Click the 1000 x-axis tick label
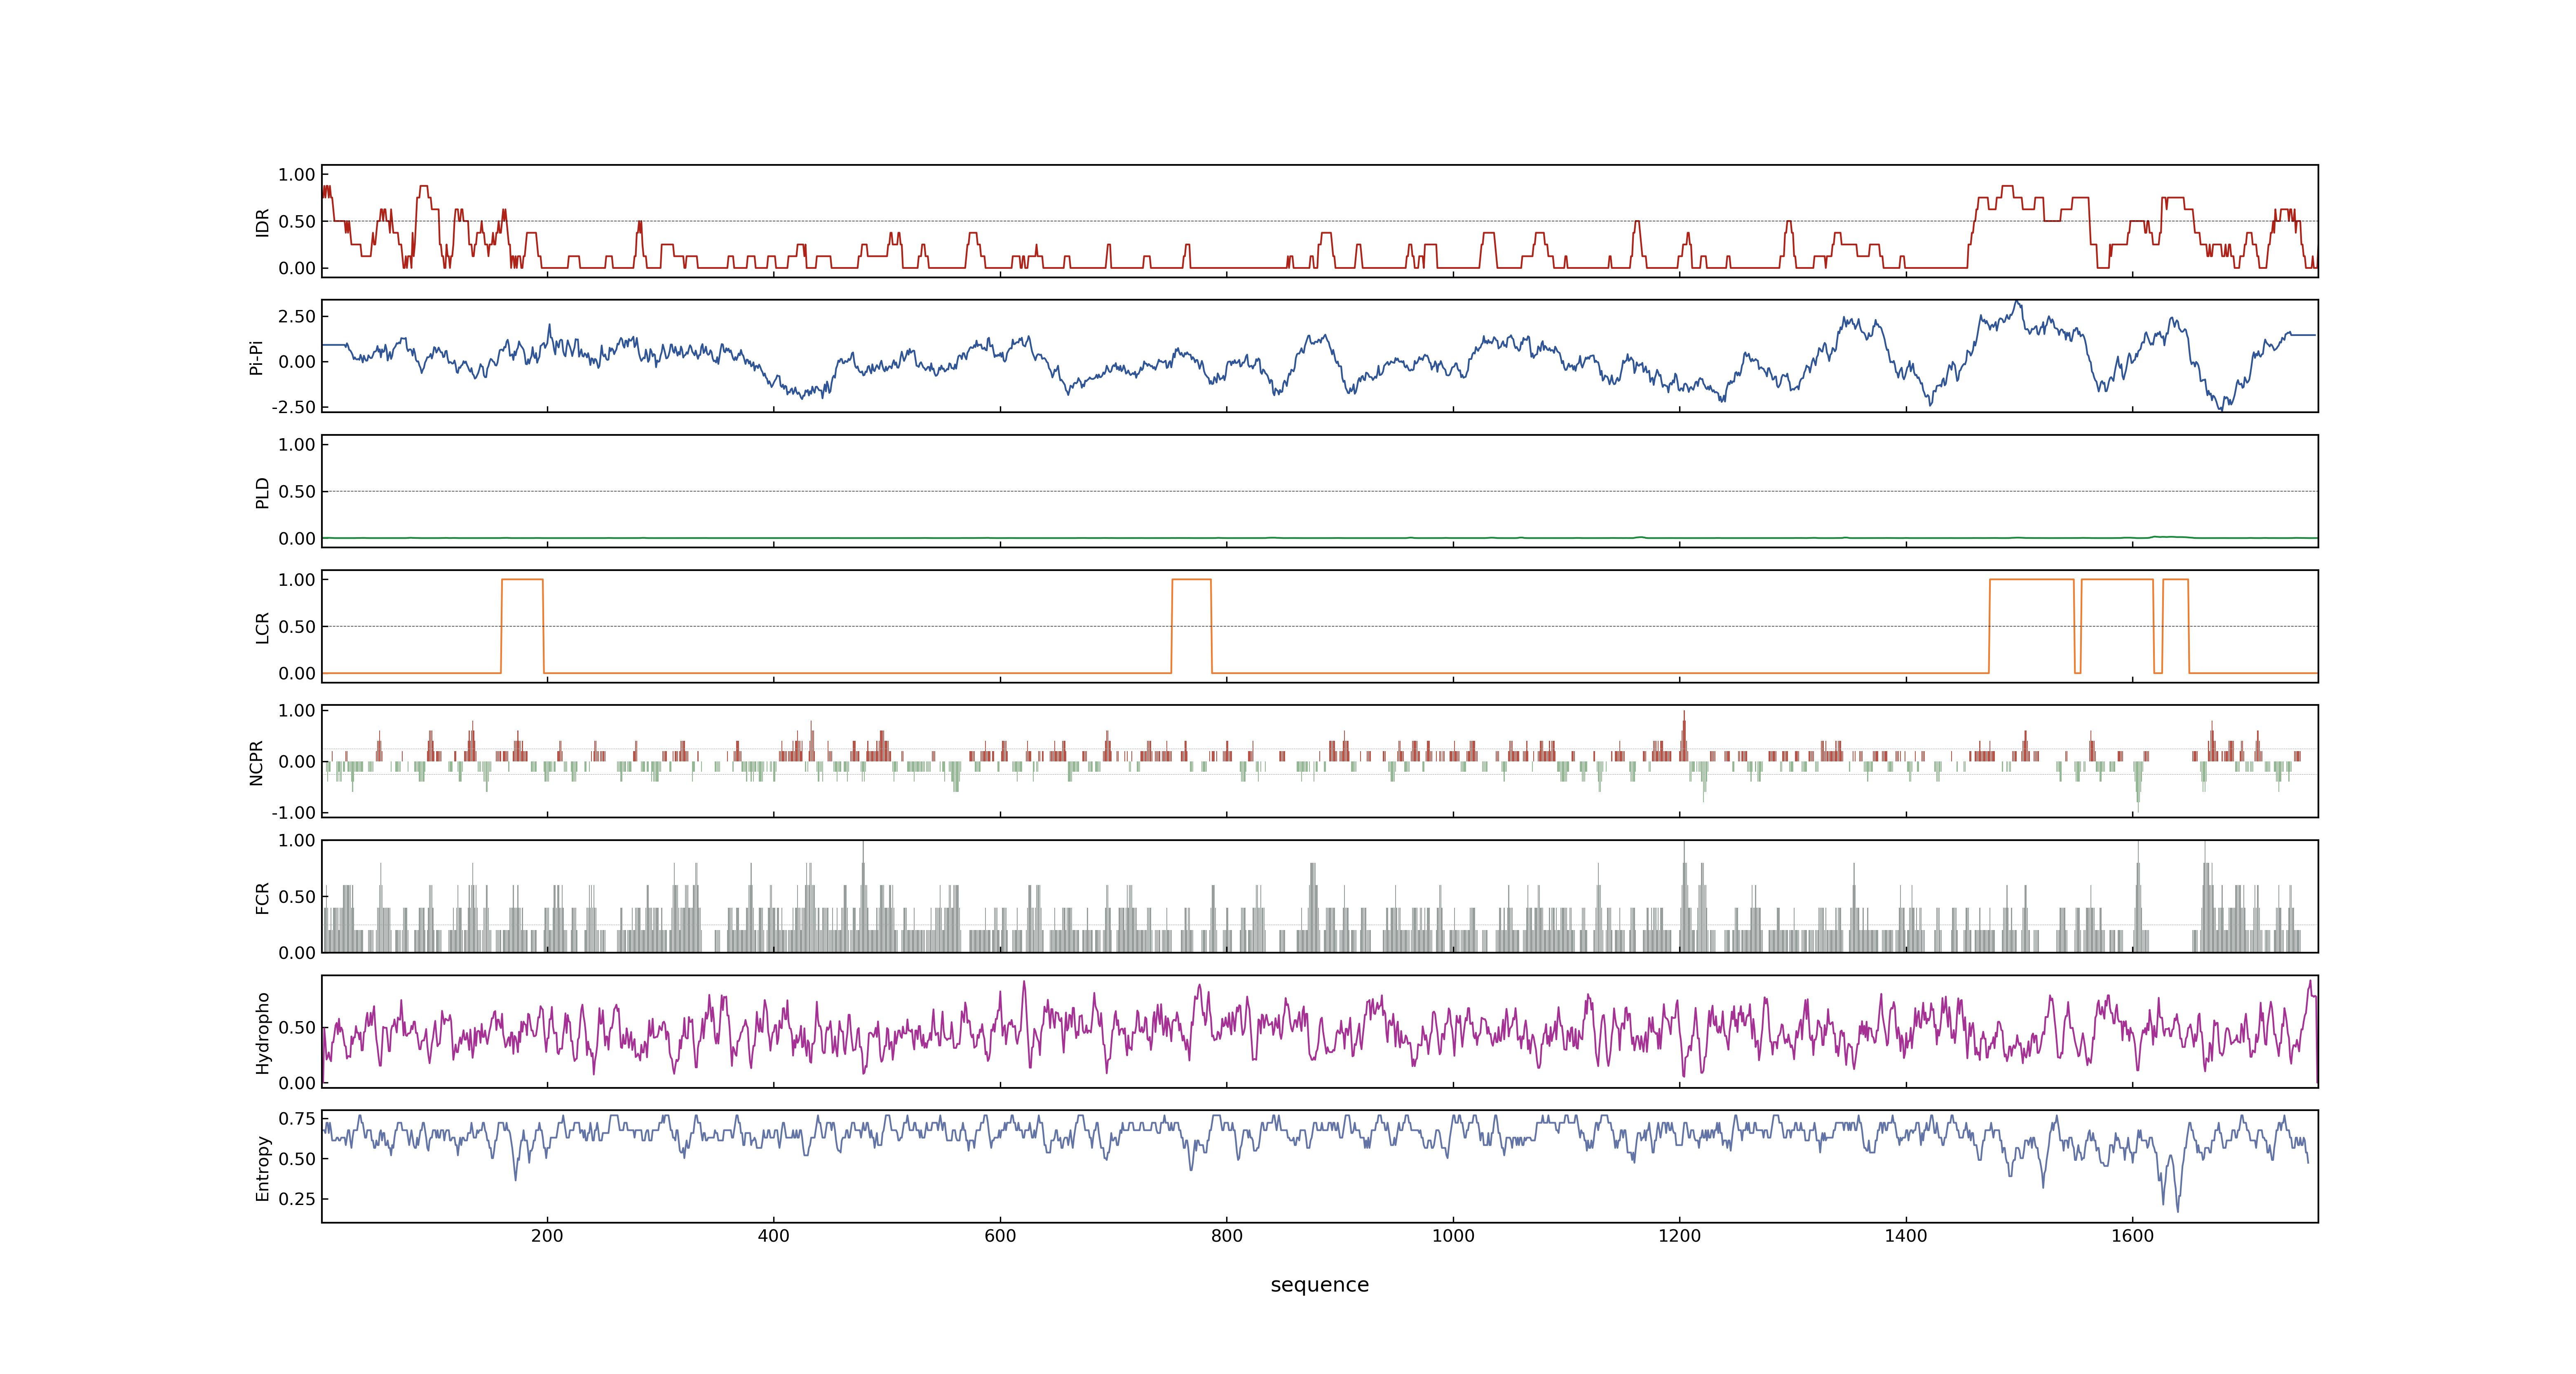The width and height of the screenshot is (2576, 1374). [x=1453, y=1236]
